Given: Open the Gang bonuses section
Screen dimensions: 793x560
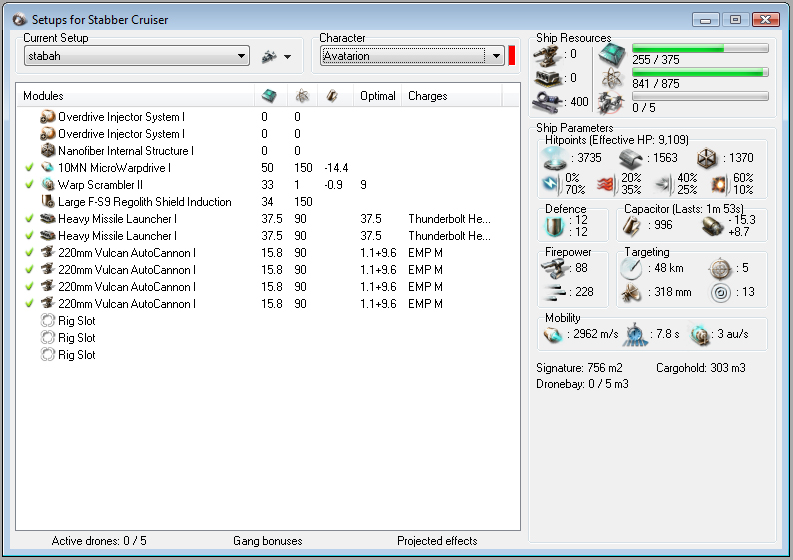Looking at the screenshot, I should [x=267, y=541].
